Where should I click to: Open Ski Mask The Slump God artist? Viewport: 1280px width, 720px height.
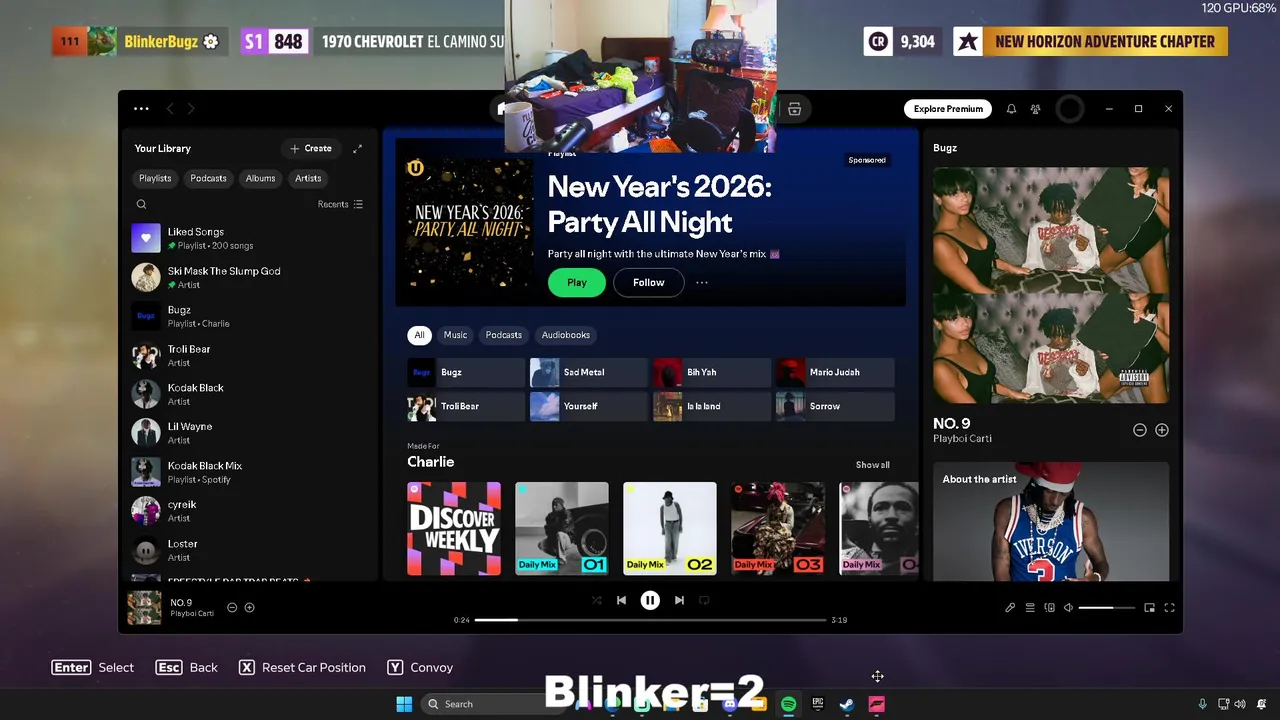click(x=250, y=277)
